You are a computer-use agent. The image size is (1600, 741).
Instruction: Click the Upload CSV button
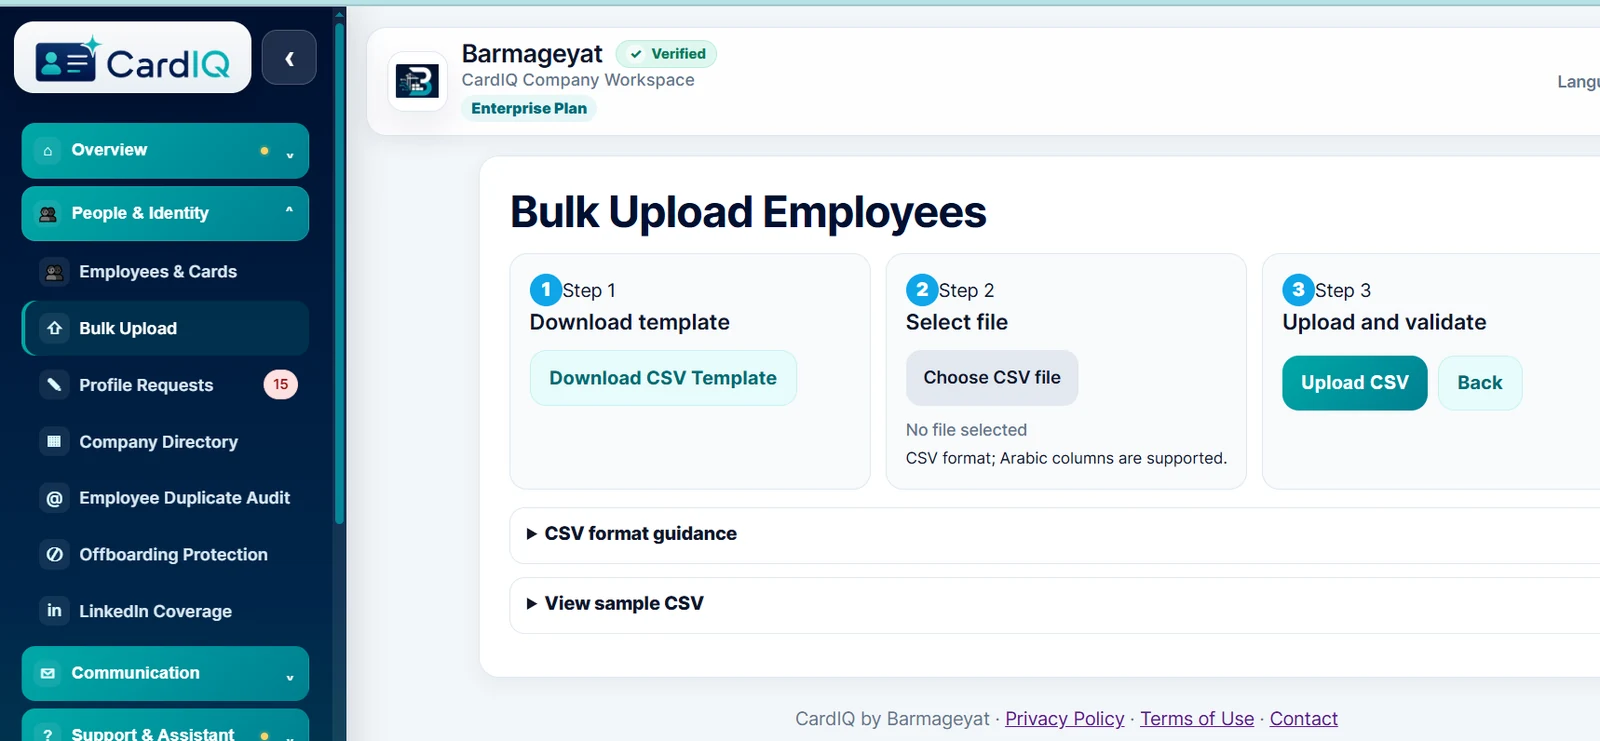tap(1355, 383)
